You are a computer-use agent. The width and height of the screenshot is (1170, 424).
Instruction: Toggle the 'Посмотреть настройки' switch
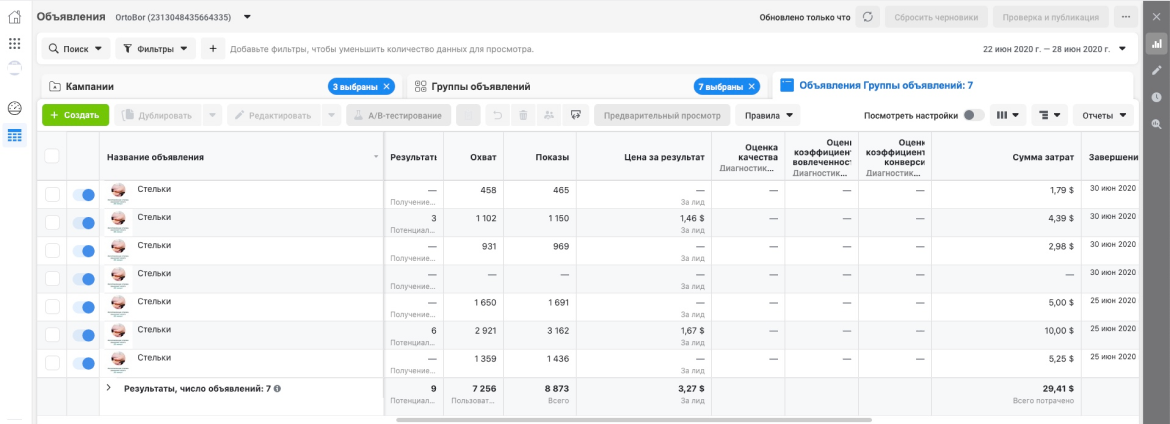(x=973, y=115)
